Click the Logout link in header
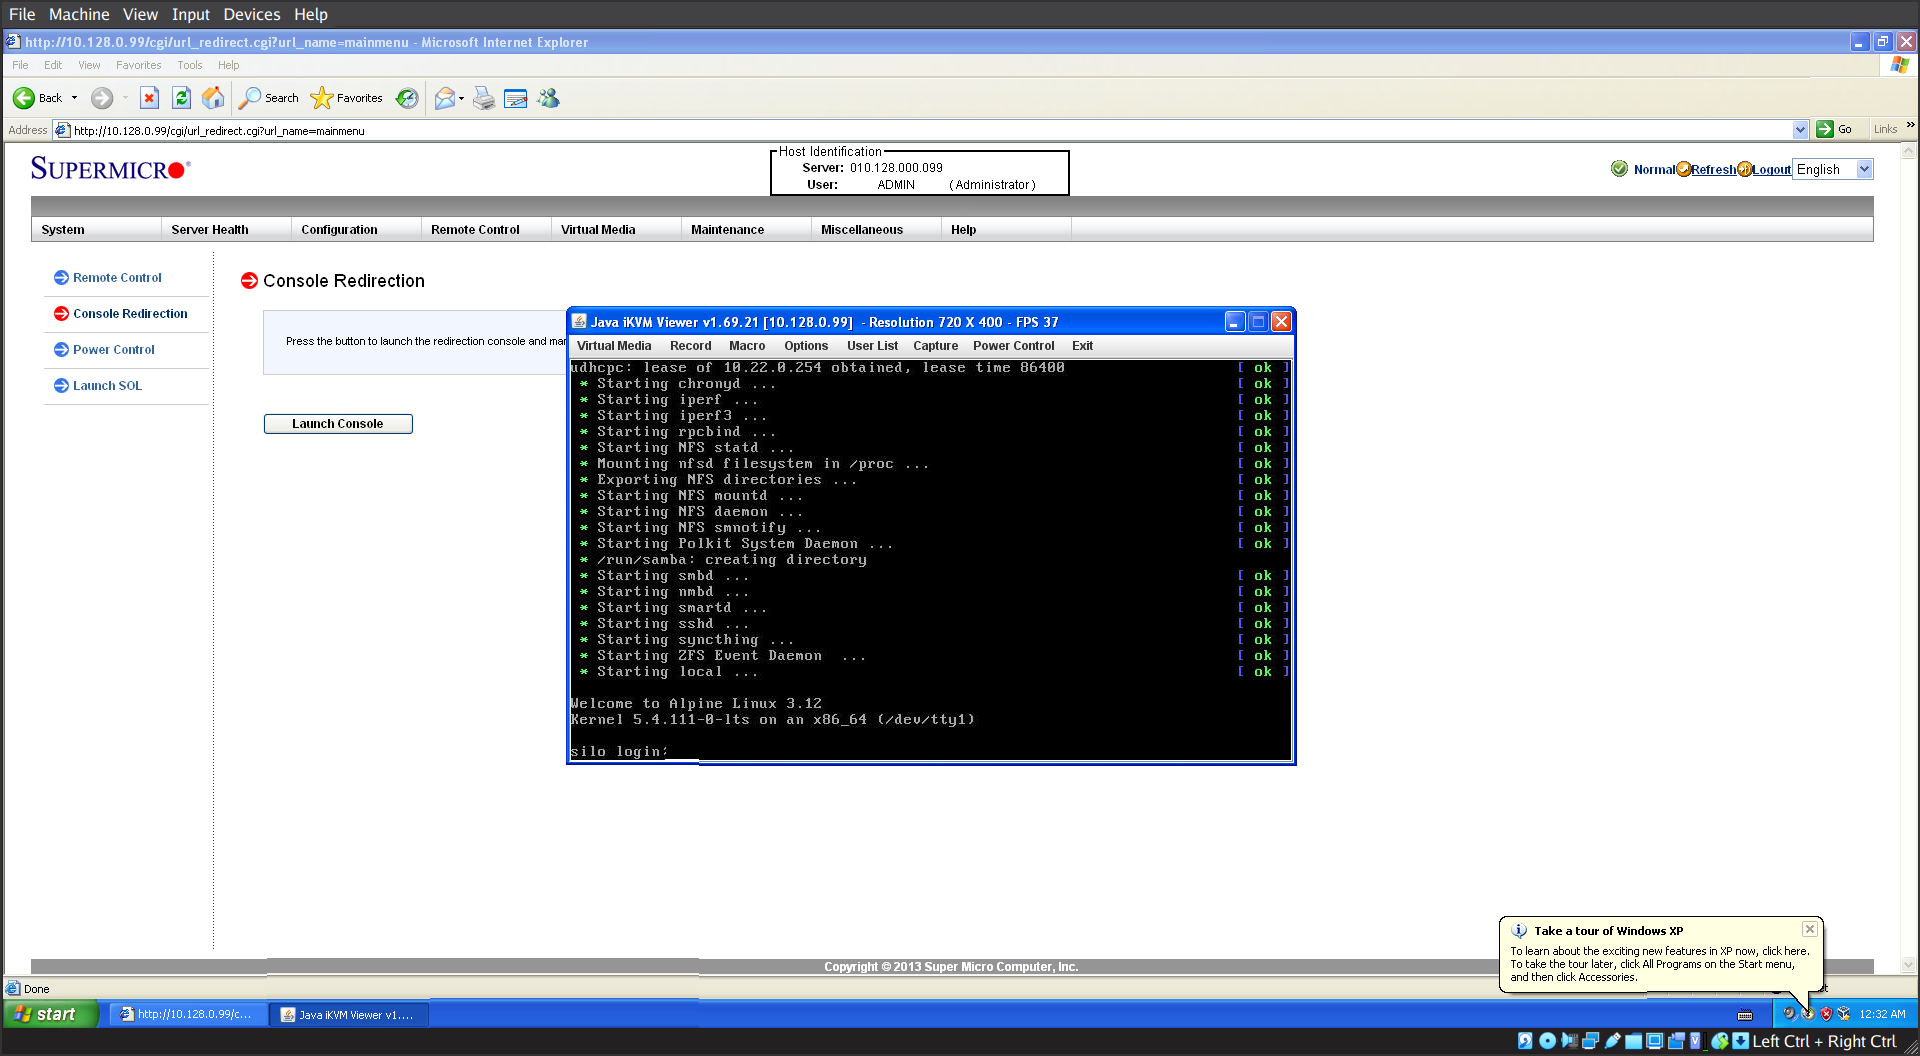This screenshot has height=1056, width=1920. click(1771, 169)
